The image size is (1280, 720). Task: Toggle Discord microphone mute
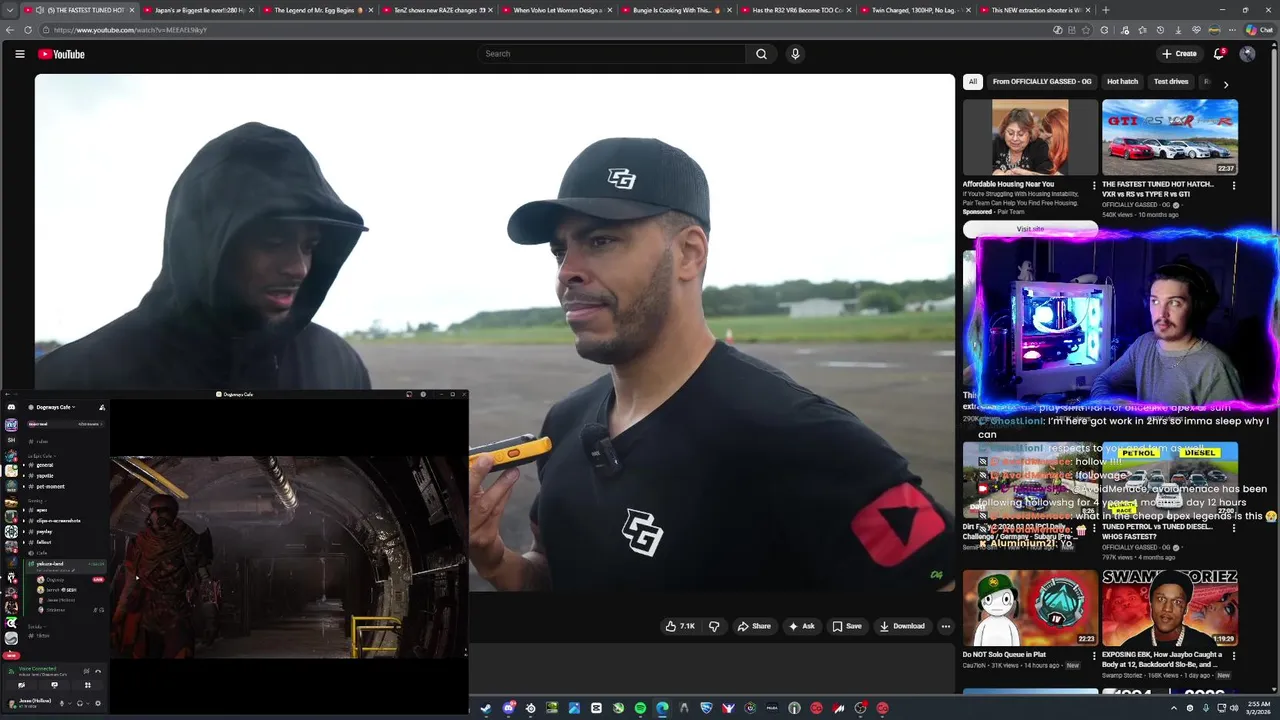tap(62, 703)
